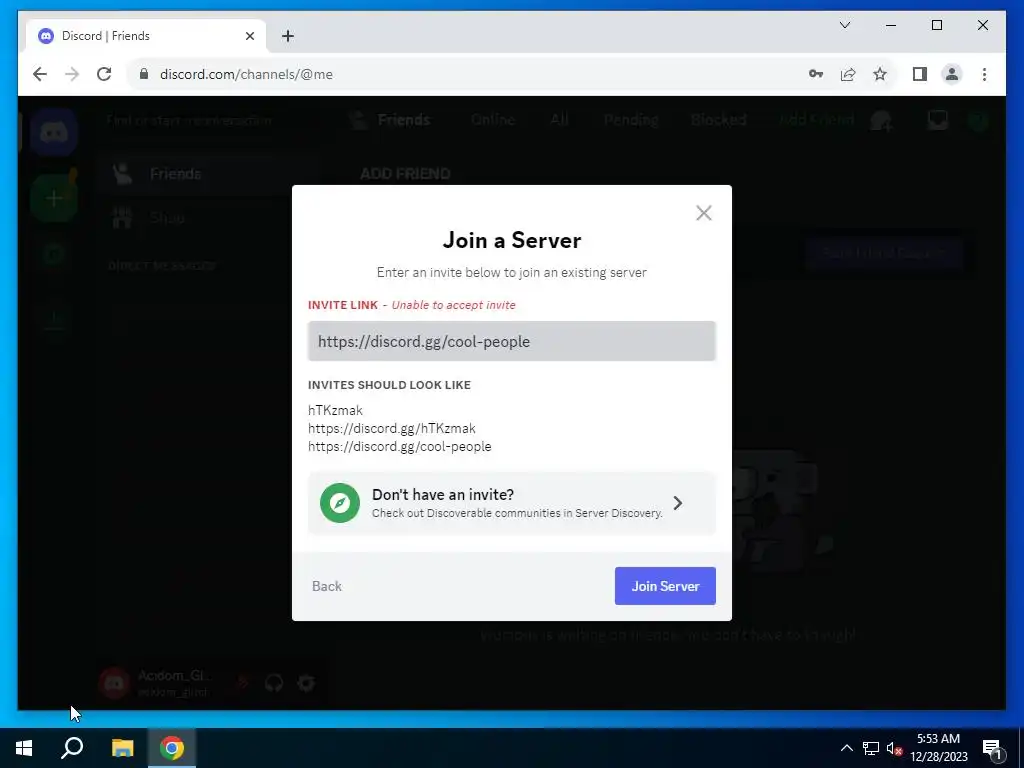
Task: Open Friends in the Discord sidebar
Action: 208,174
